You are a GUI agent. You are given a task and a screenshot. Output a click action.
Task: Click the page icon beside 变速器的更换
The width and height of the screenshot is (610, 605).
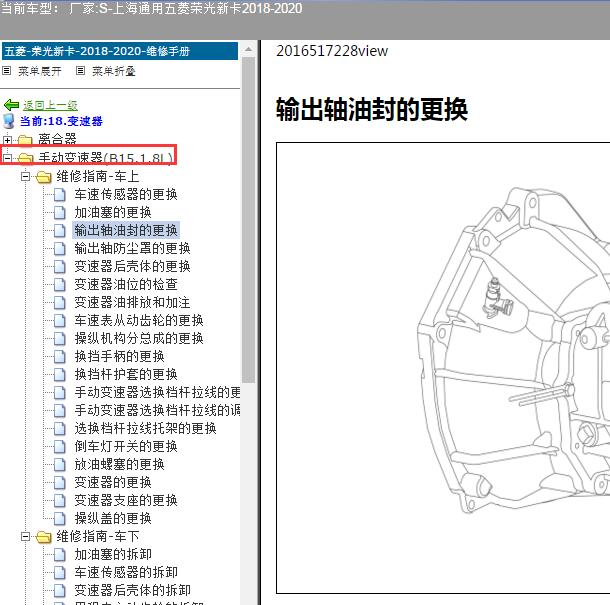(x=60, y=482)
